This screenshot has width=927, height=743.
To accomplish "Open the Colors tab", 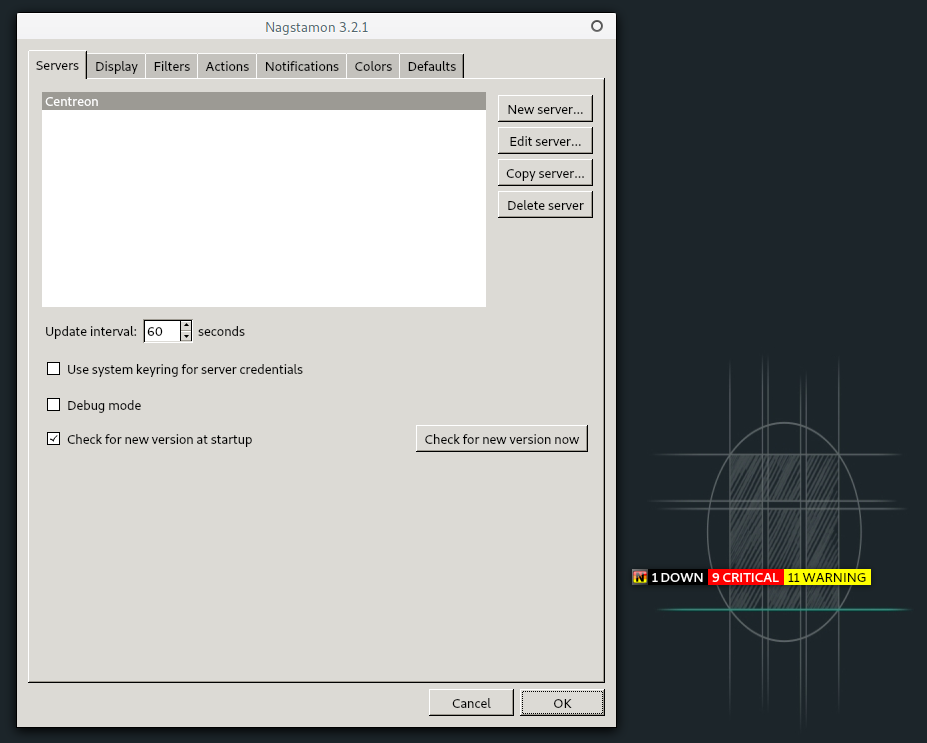I will pos(373,66).
